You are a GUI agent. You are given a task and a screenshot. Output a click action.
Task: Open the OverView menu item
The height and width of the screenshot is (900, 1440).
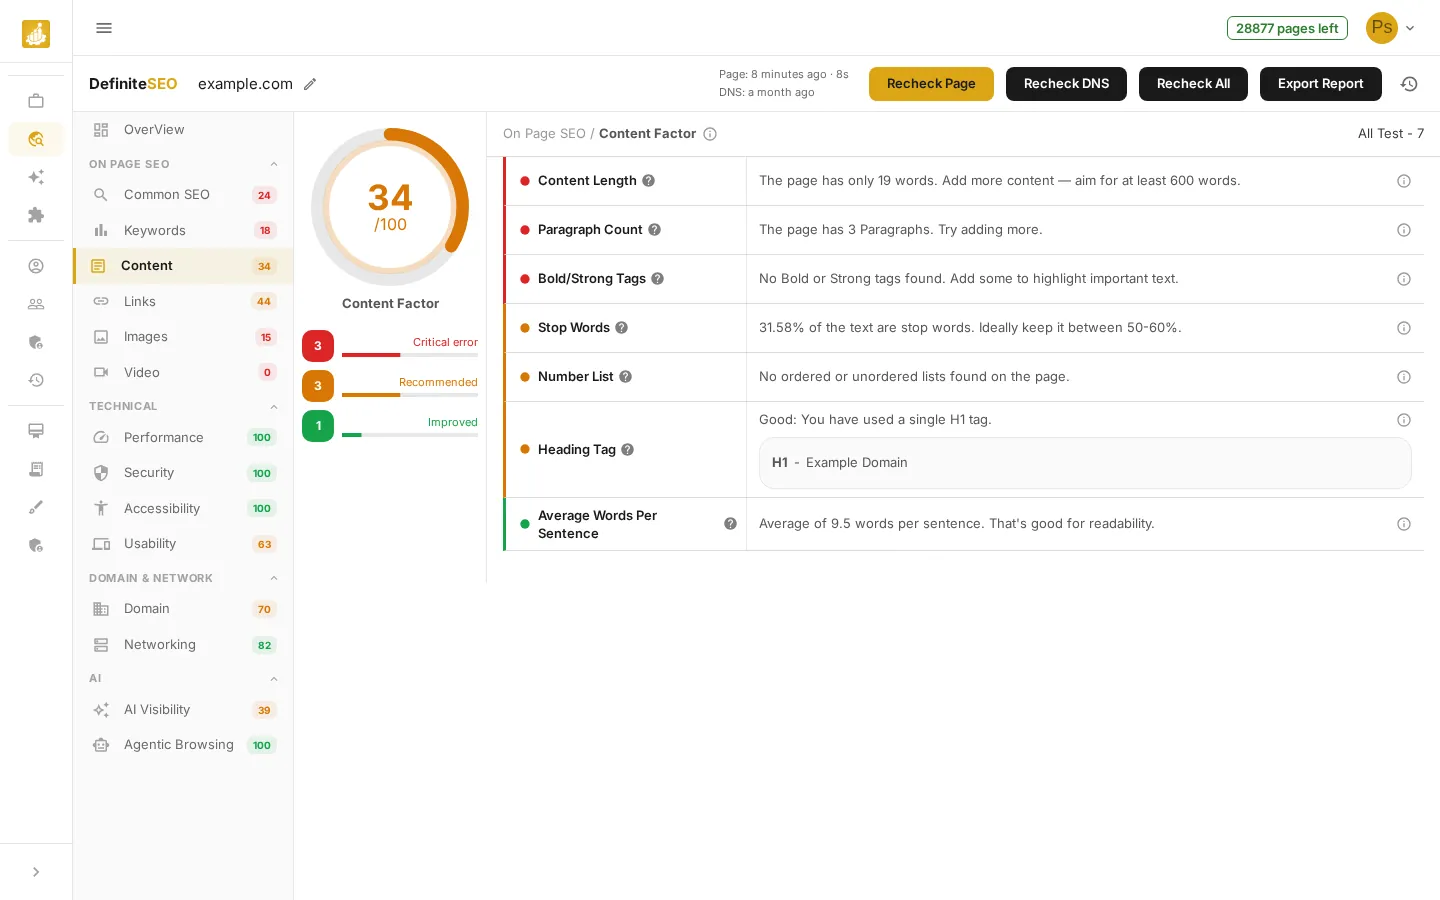coord(184,130)
